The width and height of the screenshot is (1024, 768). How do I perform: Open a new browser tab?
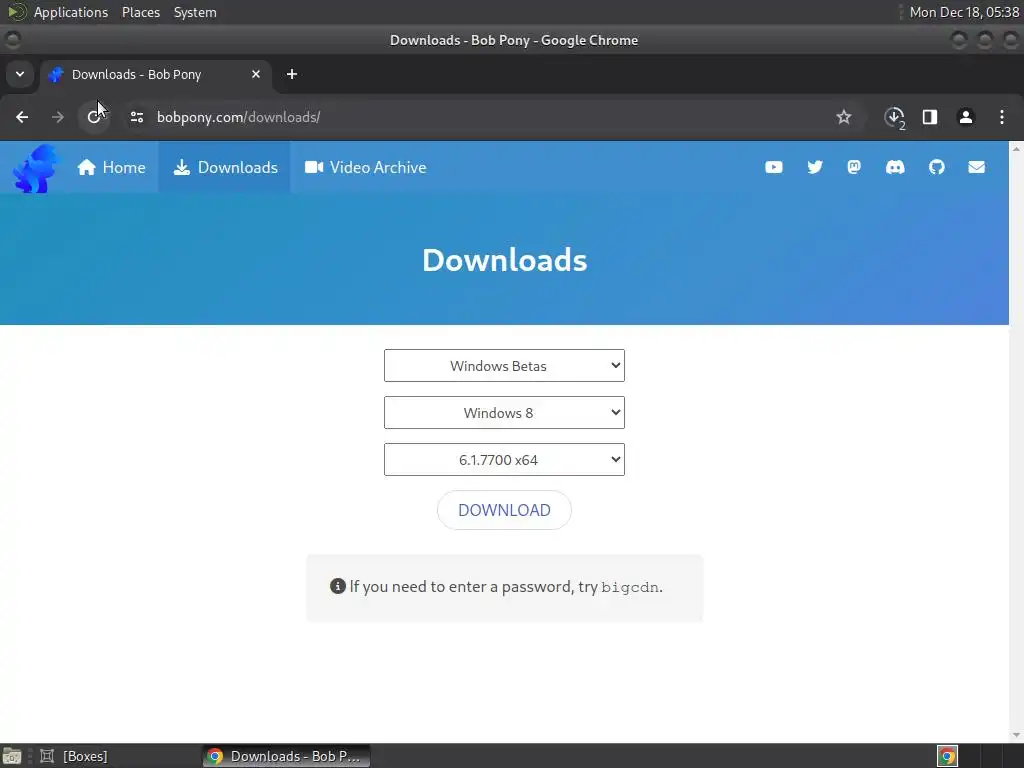pos(292,74)
